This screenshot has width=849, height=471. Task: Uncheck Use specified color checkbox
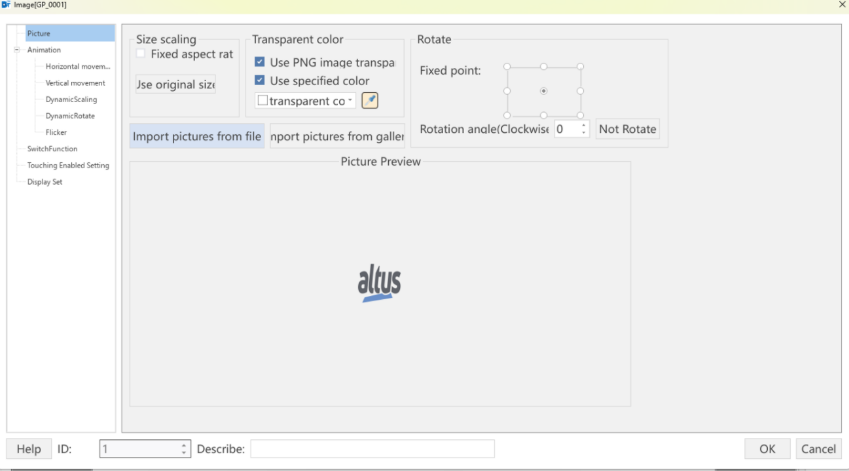click(x=260, y=80)
